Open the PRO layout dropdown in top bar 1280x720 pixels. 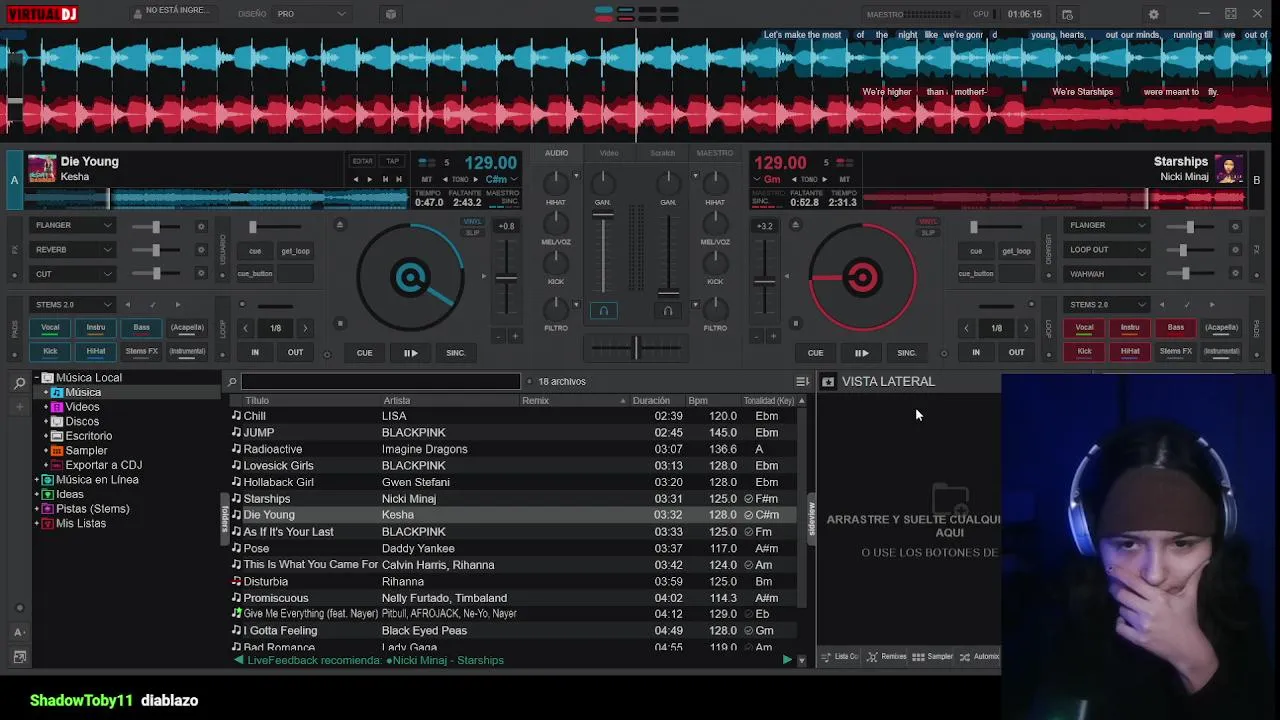coord(311,14)
